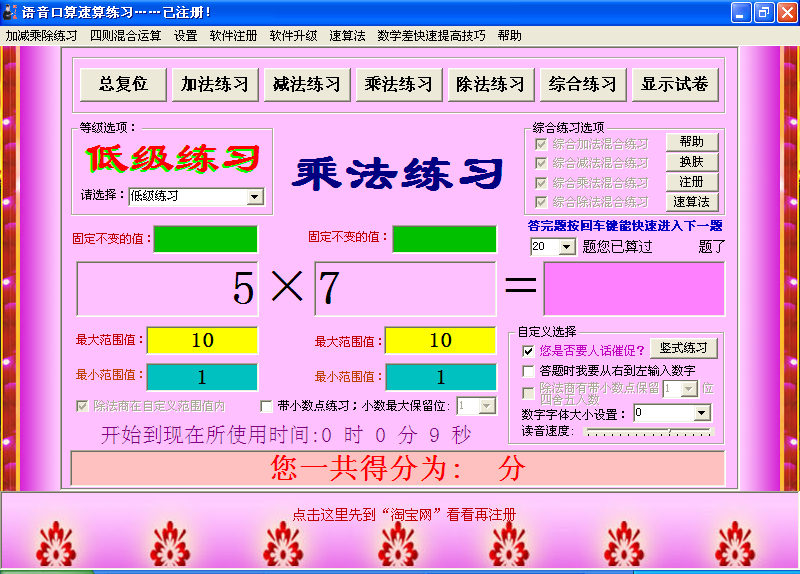The image size is (800, 574).
Task: Click the answer input box after equals
Action: 634,289
